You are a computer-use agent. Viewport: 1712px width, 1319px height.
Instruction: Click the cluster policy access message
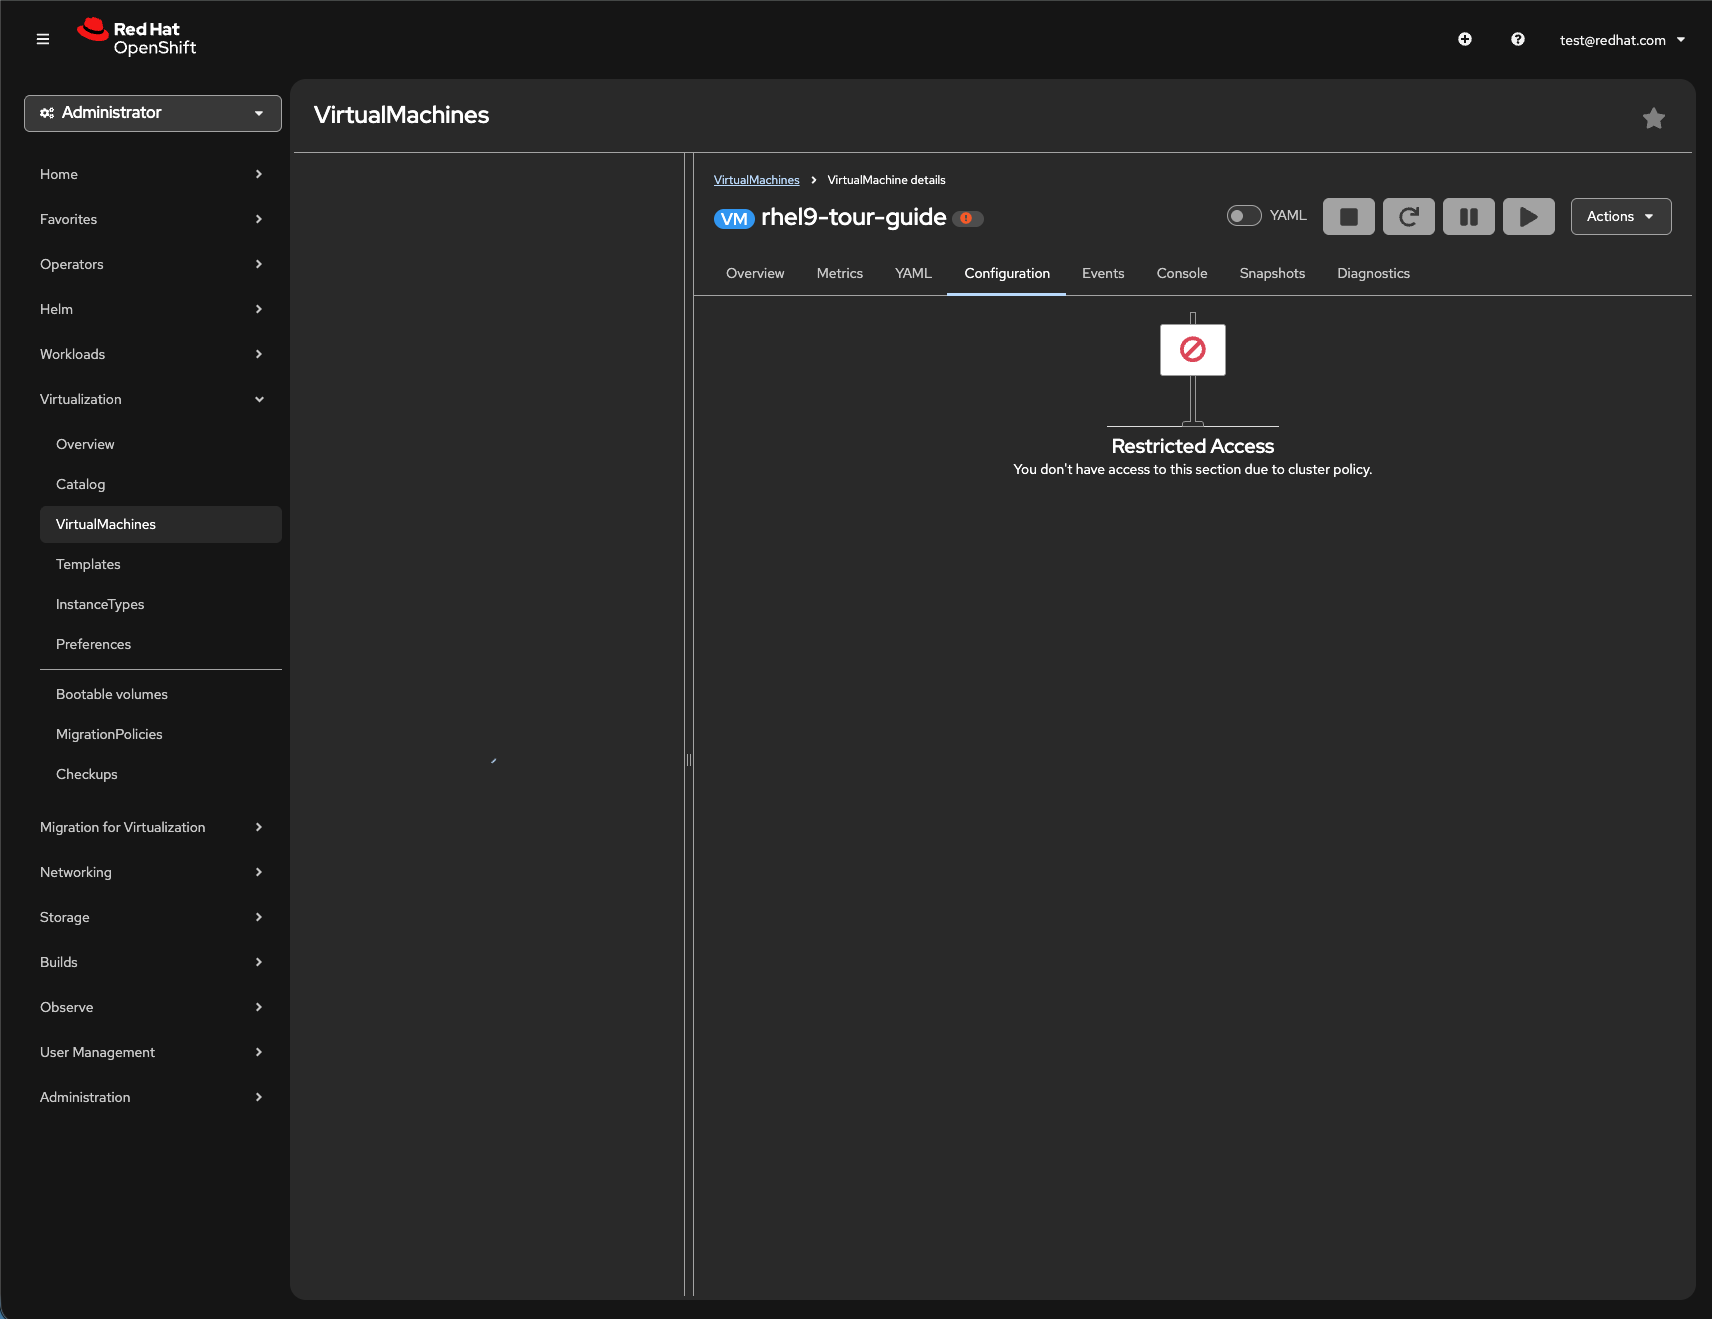pyautogui.click(x=1193, y=469)
